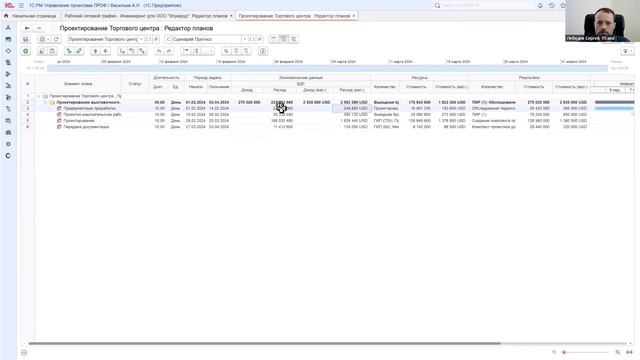640x360 pixels.
Task: Refresh the plan with the circular arrow
Action: 56,39
